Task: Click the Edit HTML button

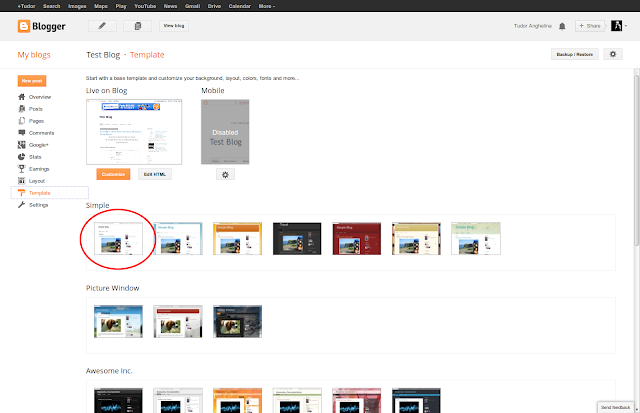Action: (x=155, y=174)
